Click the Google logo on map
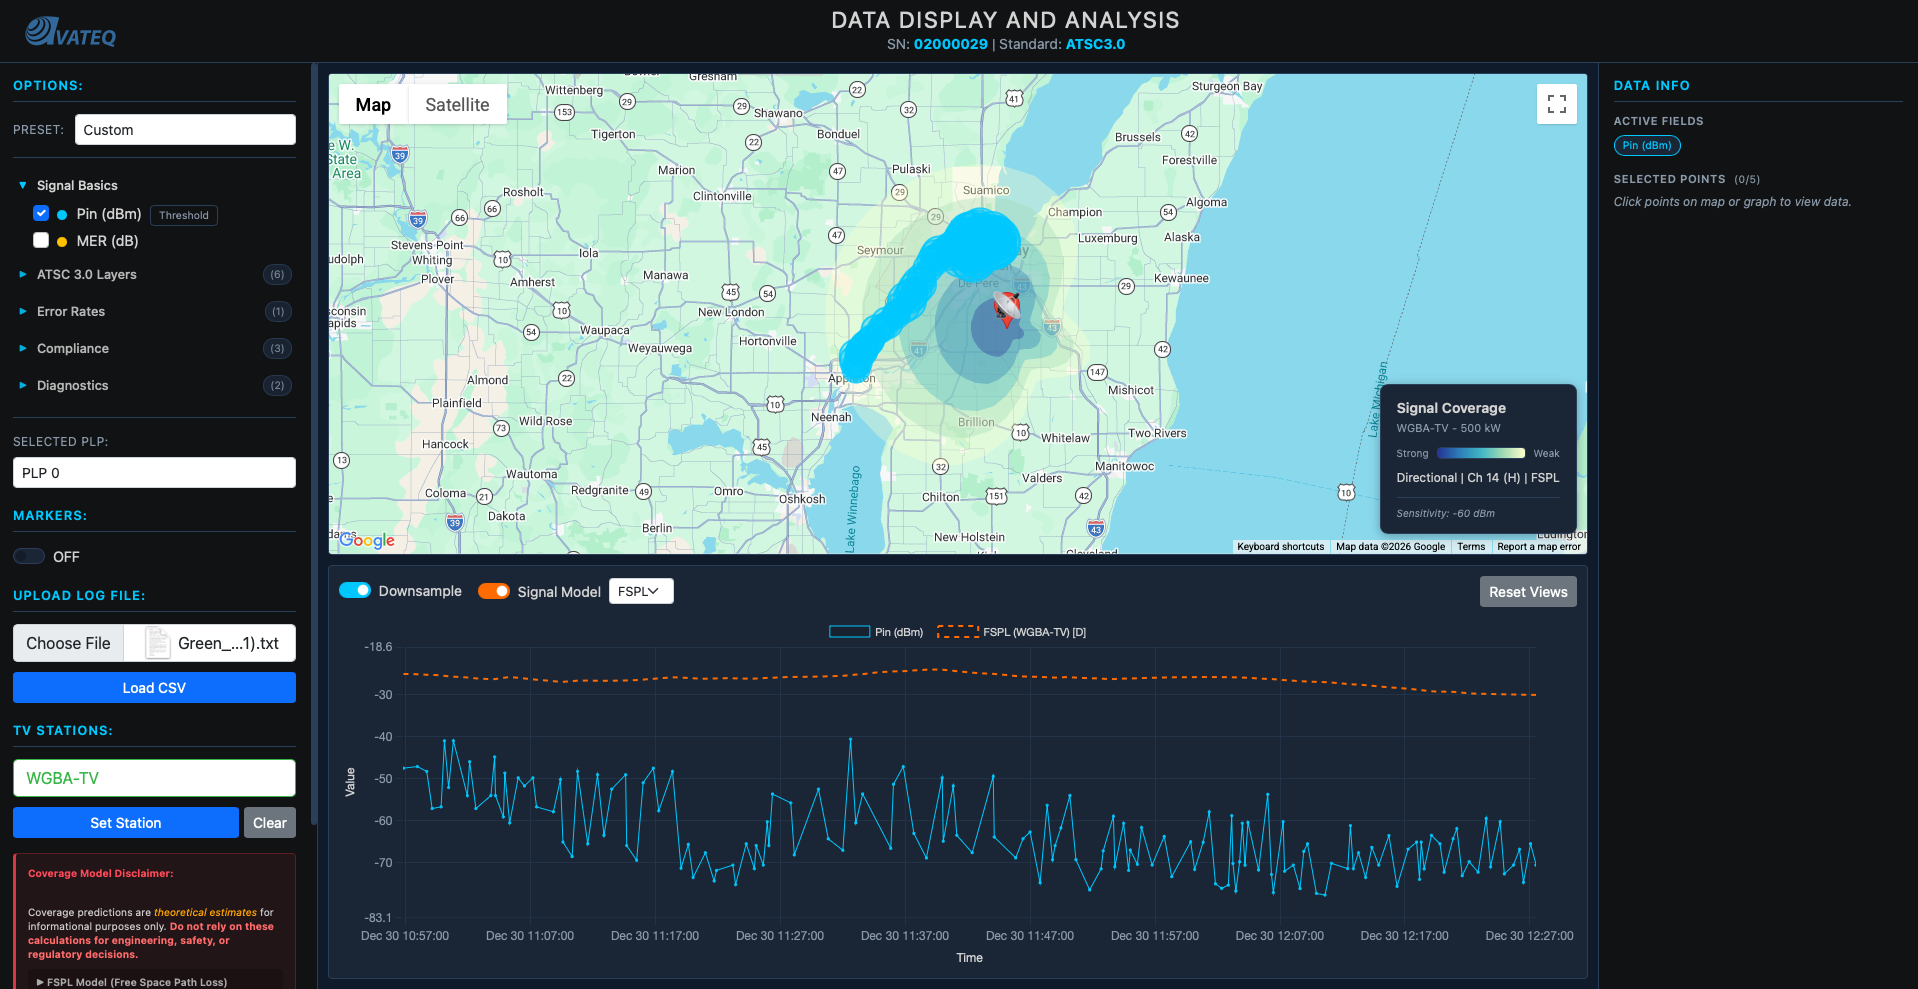The width and height of the screenshot is (1918, 989). (368, 540)
